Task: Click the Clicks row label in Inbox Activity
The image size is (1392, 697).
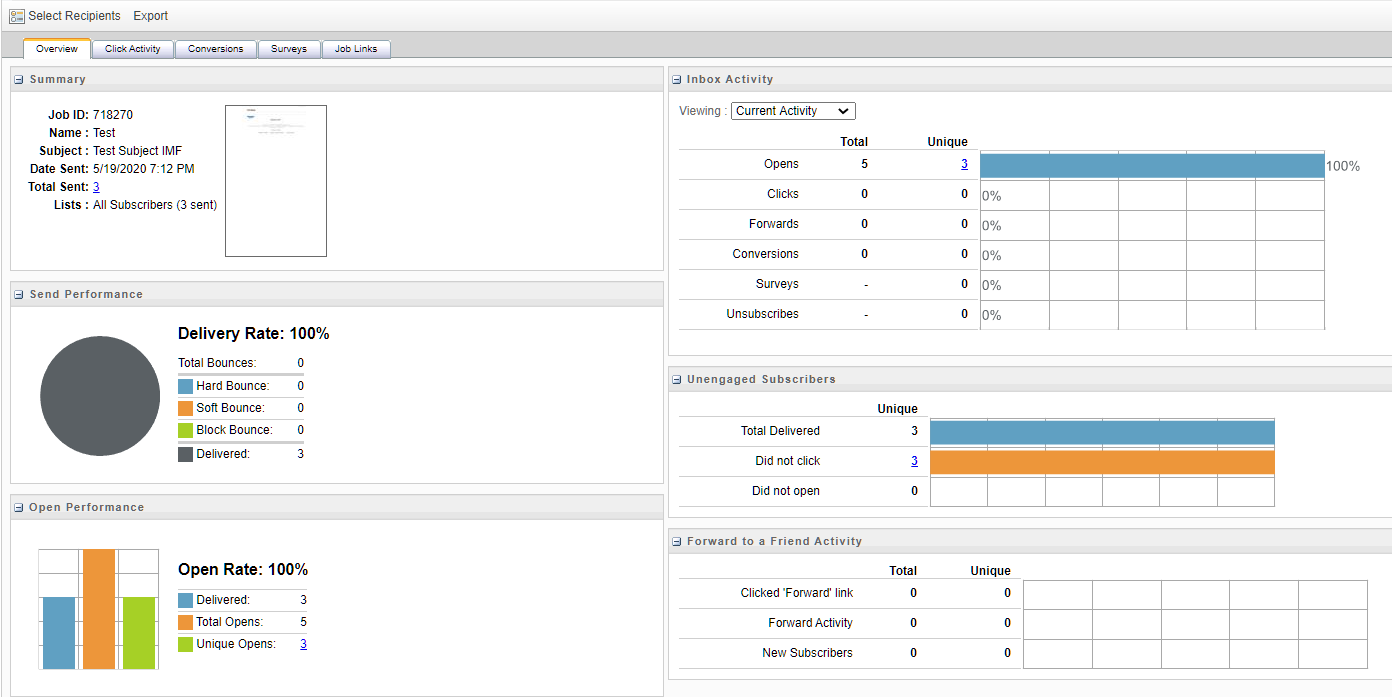Action: click(x=783, y=194)
